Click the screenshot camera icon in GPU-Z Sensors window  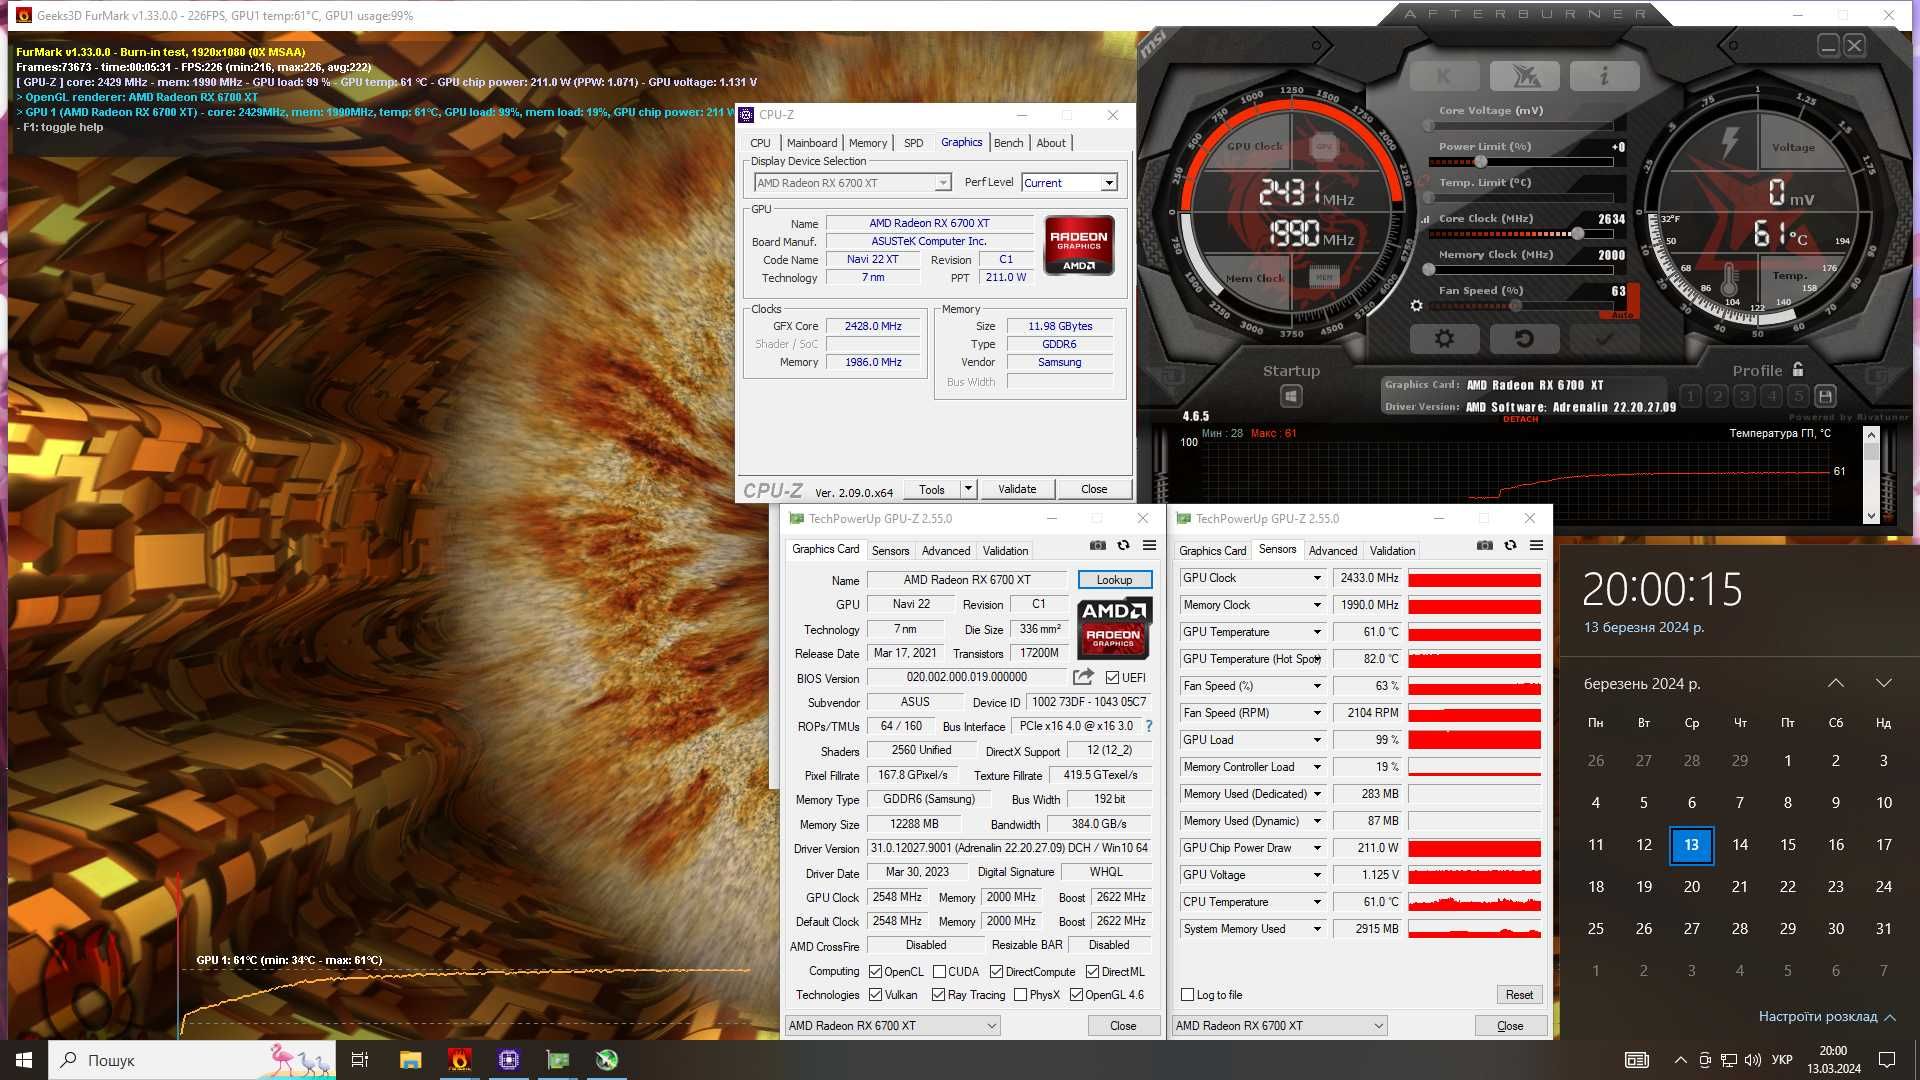pyautogui.click(x=1485, y=545)
